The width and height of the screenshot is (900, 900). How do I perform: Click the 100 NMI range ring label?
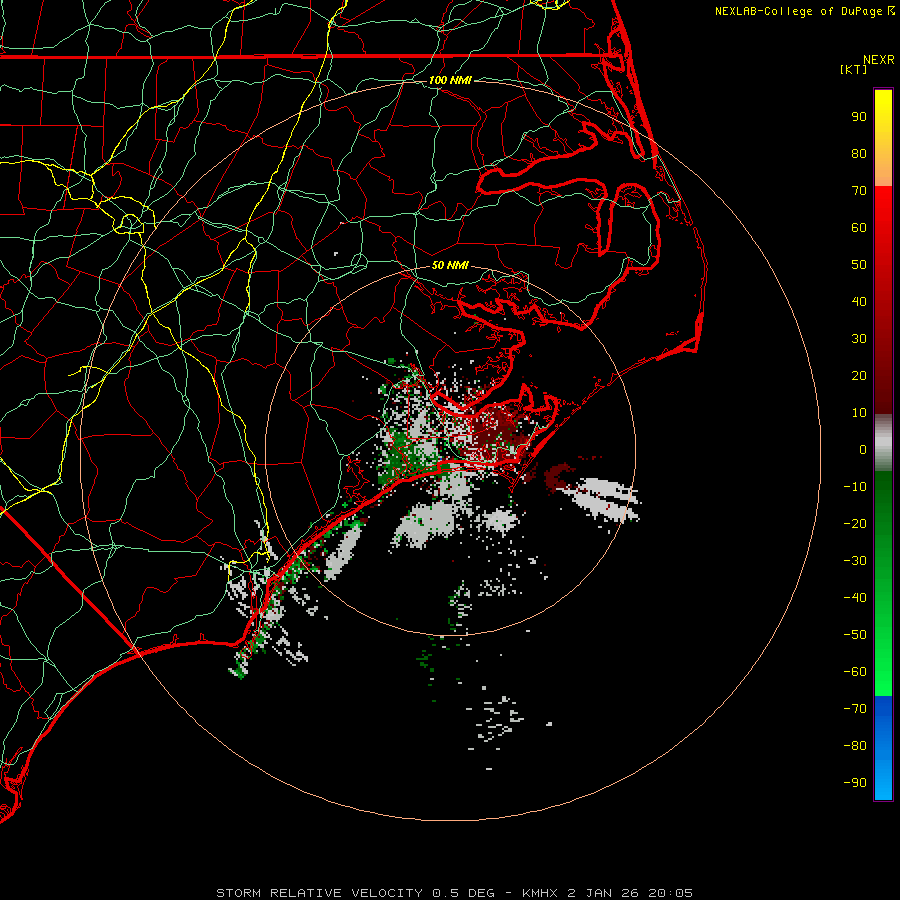[450, 80]
